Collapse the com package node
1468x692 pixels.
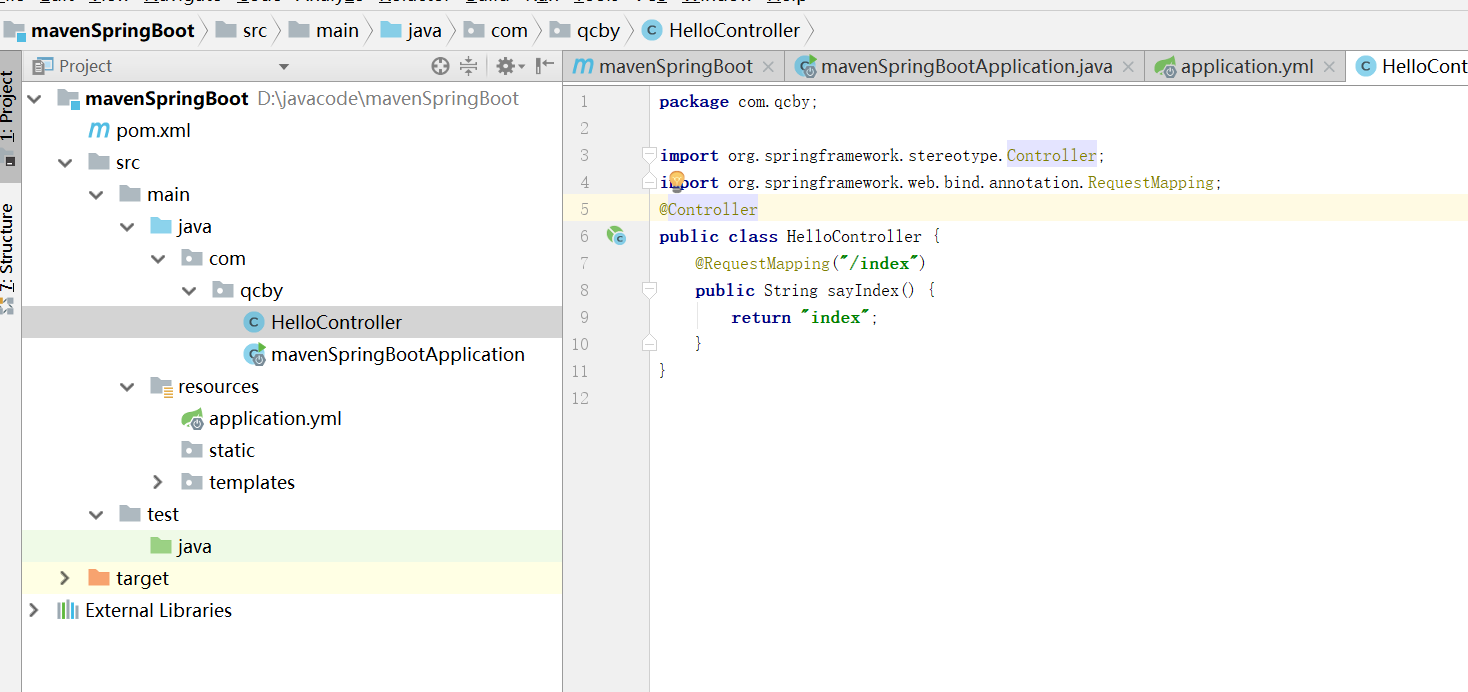click(158, 259)
